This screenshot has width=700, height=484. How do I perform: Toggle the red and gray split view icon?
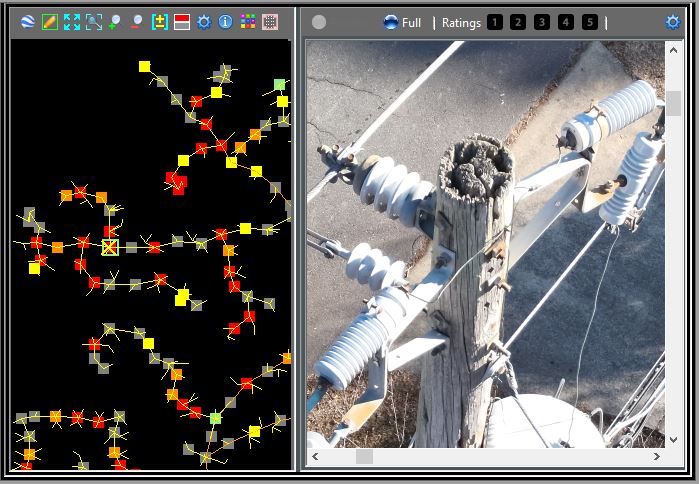[x=182, y=22]
